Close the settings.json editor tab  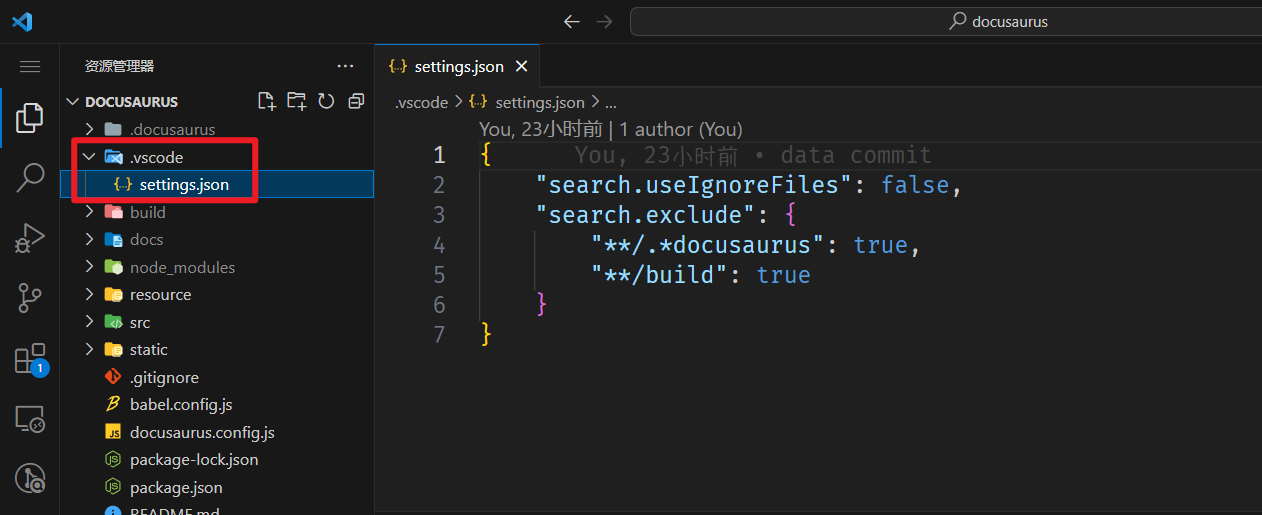tap(521, 67)
